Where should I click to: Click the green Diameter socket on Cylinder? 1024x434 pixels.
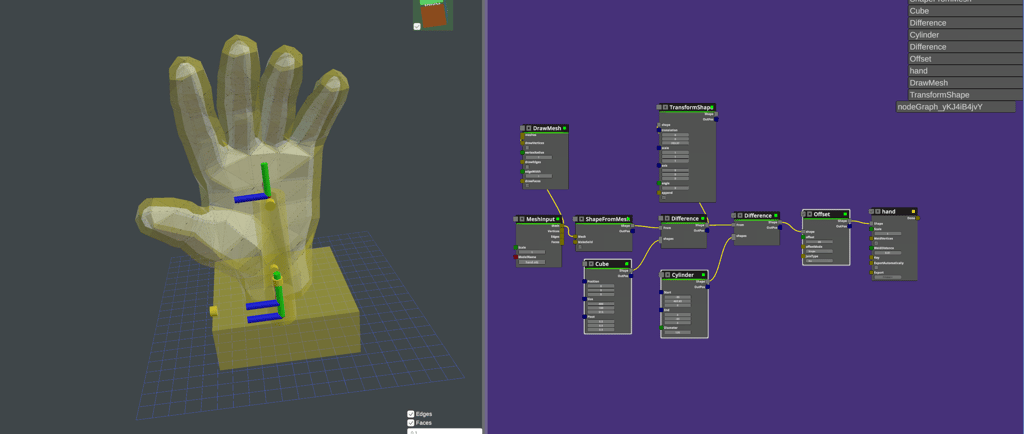(x=662, y=328)
